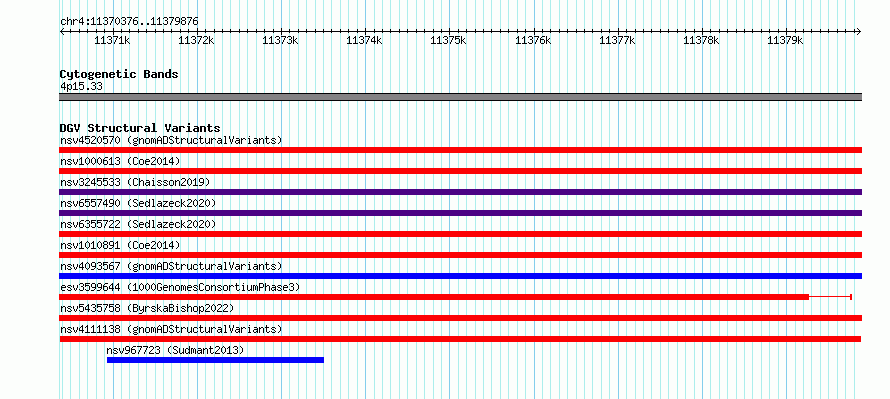Click the ruler's left arrowhead

(x=62, y=31)
